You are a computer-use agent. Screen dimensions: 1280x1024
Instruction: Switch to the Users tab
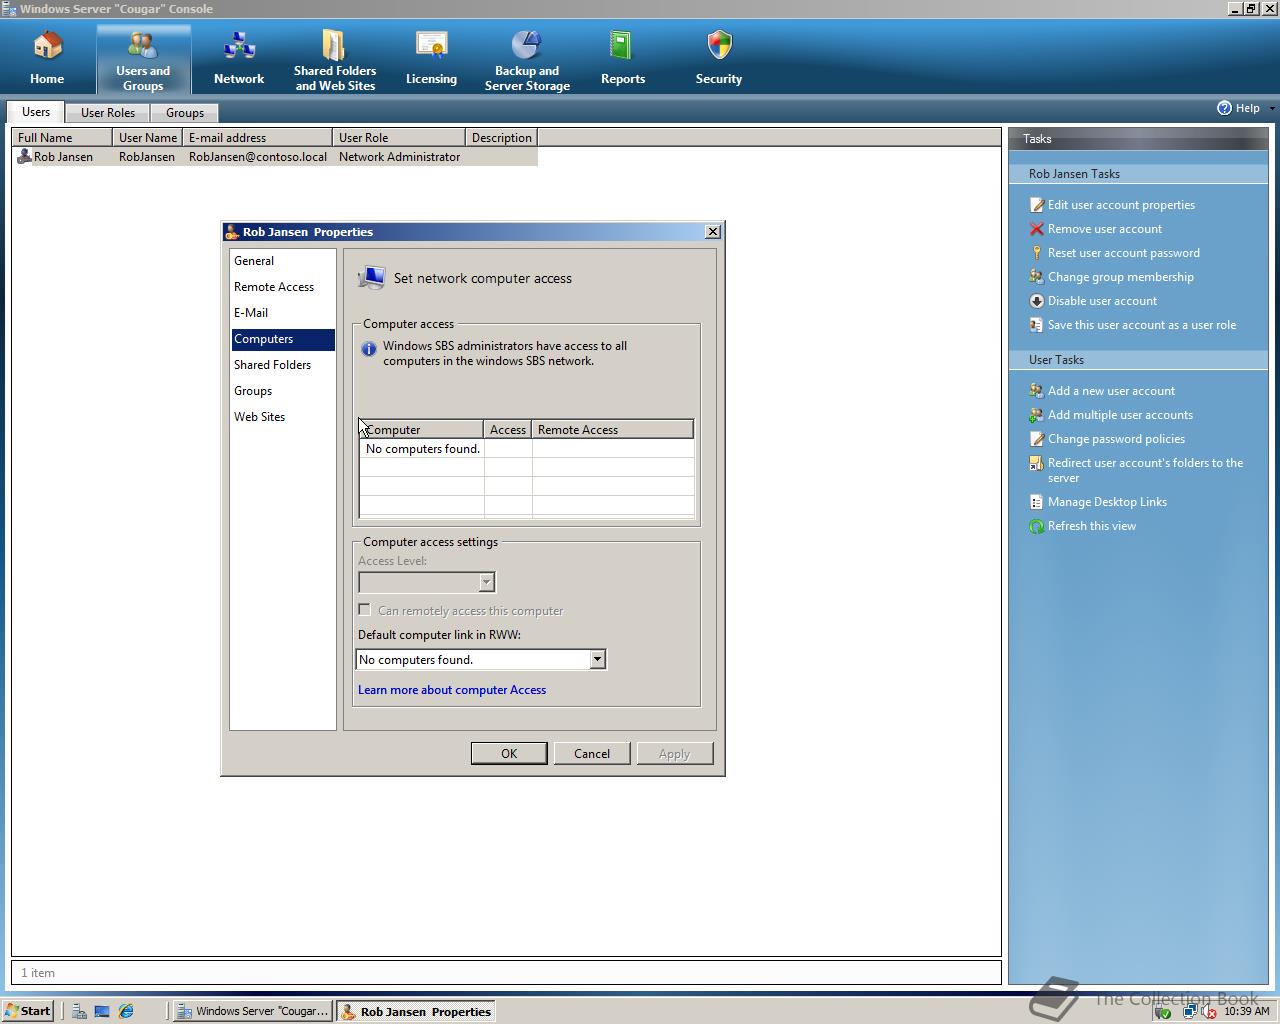click(36, 112)
